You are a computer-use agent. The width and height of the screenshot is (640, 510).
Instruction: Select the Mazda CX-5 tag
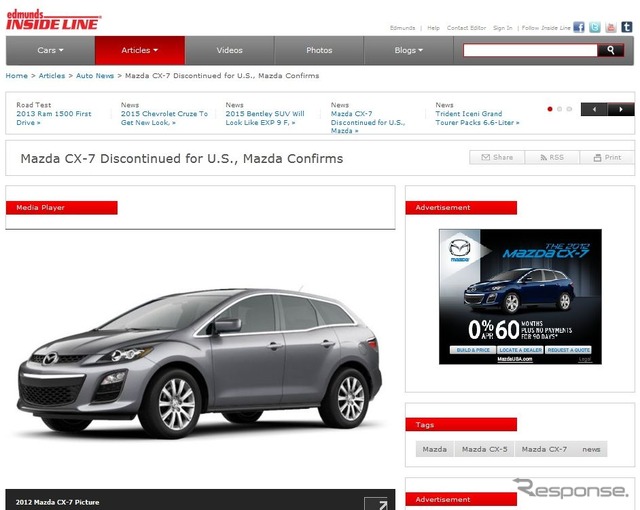coord(484,449)
